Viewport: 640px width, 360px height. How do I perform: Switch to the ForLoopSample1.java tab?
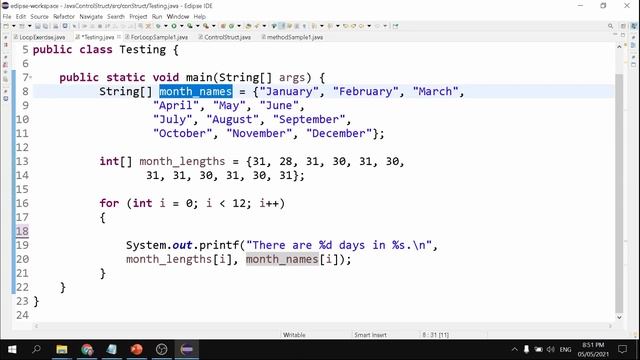pos(157,37)
